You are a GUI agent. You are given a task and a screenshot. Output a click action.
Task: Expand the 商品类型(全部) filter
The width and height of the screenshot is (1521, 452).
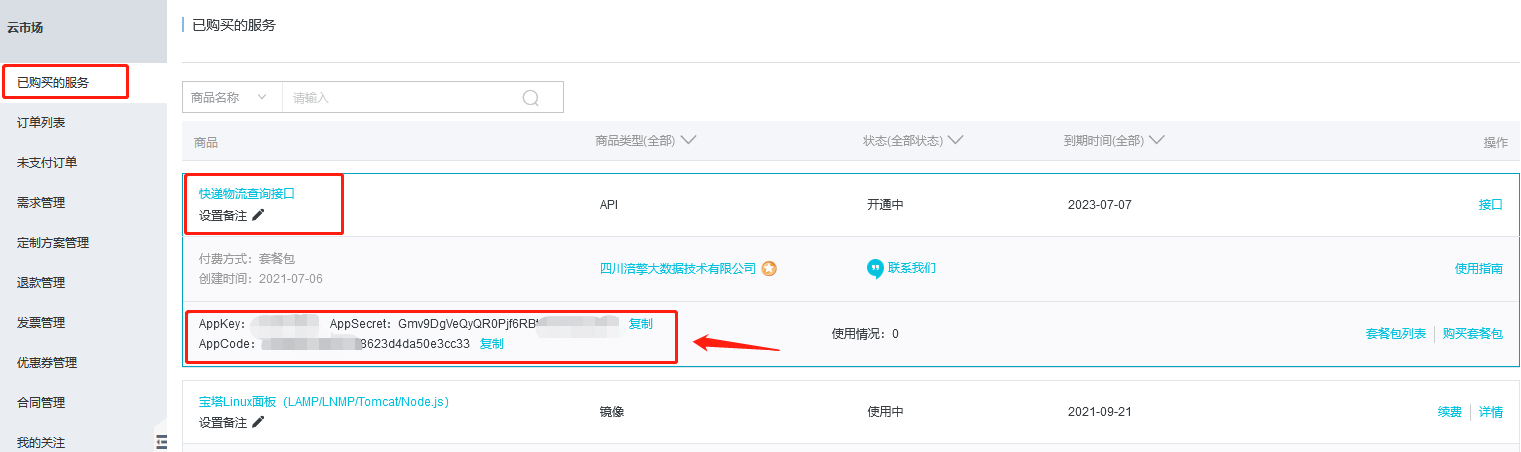tap(688, 141)
